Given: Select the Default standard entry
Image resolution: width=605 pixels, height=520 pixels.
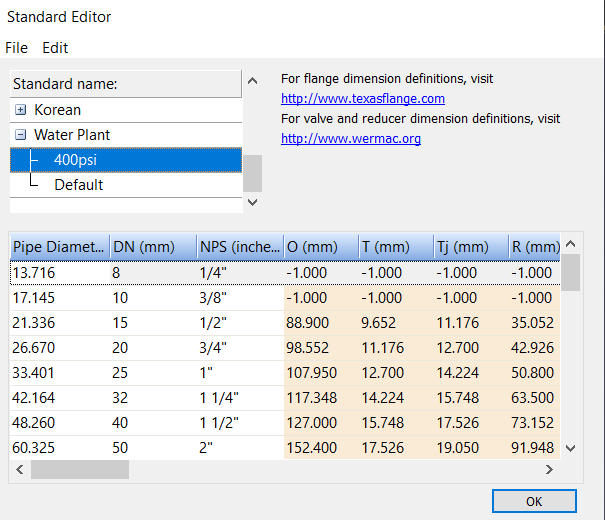Looking at the screenshot, I should click(78, 185).
